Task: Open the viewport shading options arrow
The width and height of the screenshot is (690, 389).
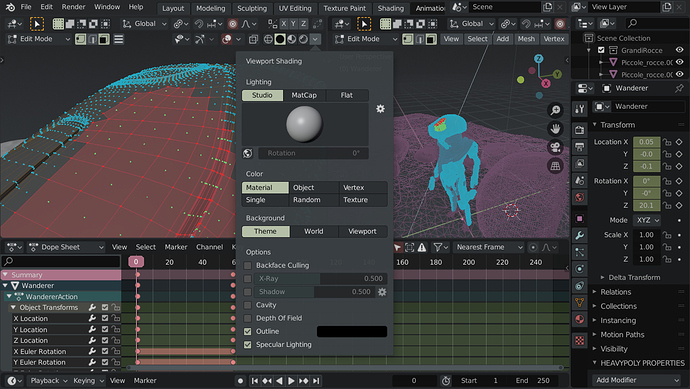Action: click(315, 39)
